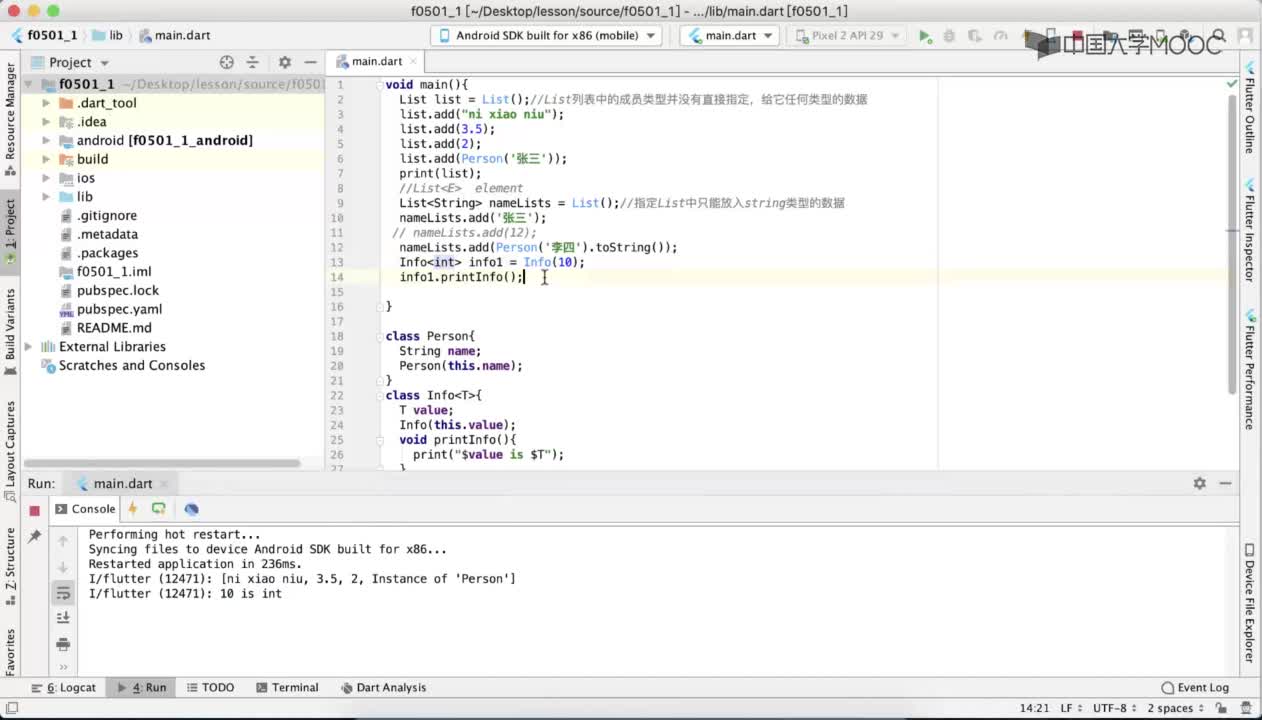Show more console actions chevrons

63,667
